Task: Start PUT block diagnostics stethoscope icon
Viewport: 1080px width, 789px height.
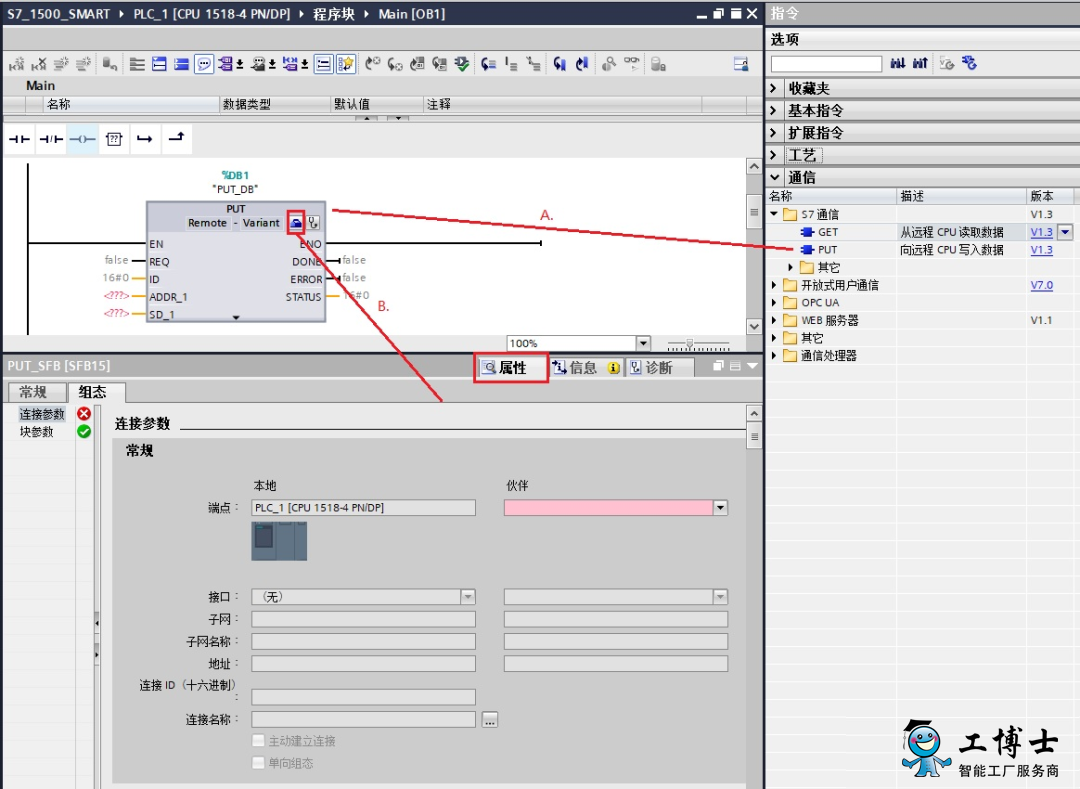Action: (x=313, y=222)
